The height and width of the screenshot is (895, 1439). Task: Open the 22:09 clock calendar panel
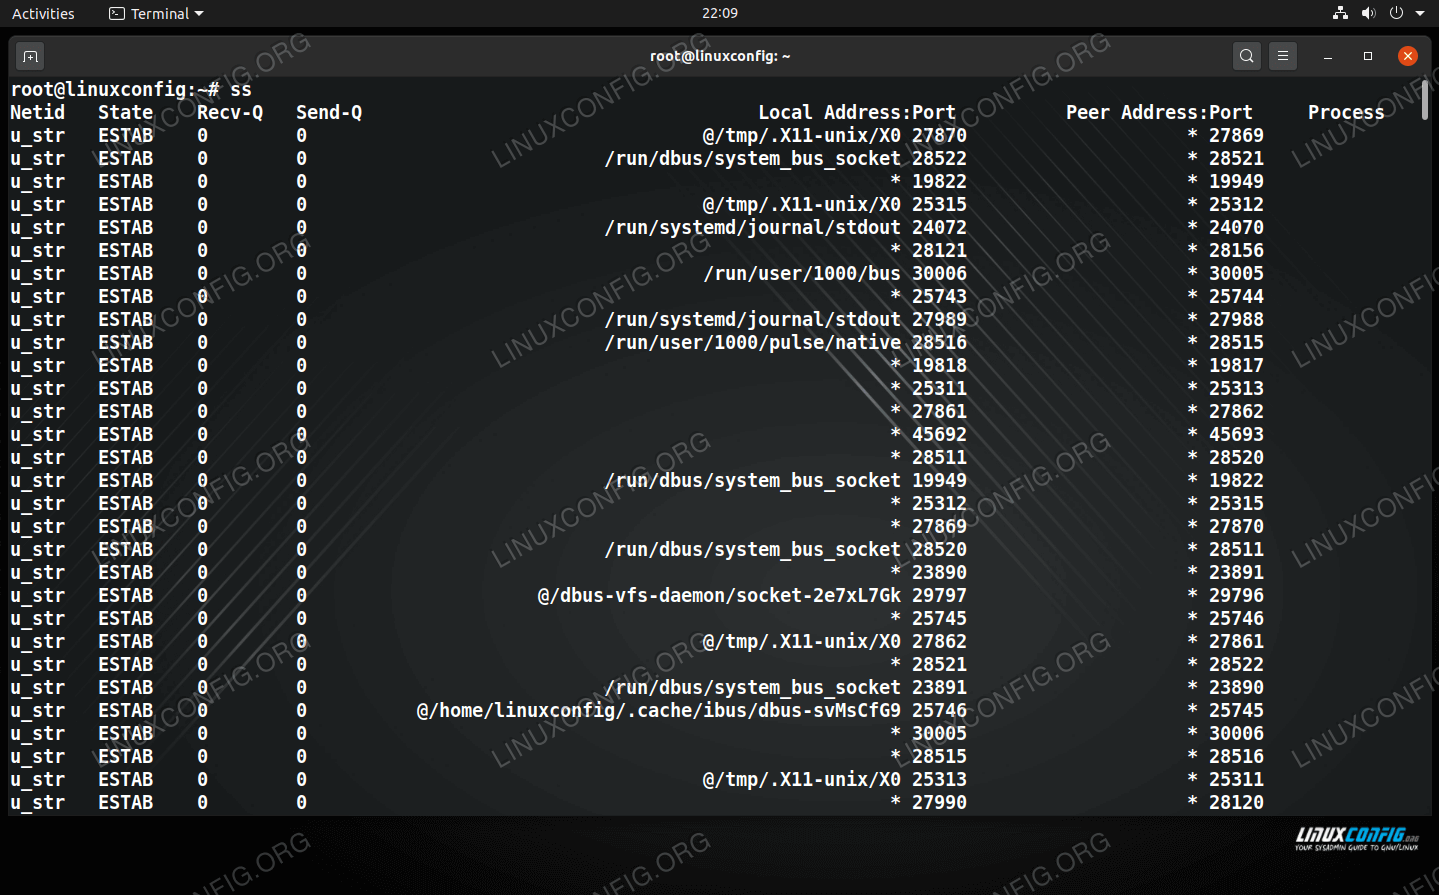pyautogui.click(x=719, y=13)
